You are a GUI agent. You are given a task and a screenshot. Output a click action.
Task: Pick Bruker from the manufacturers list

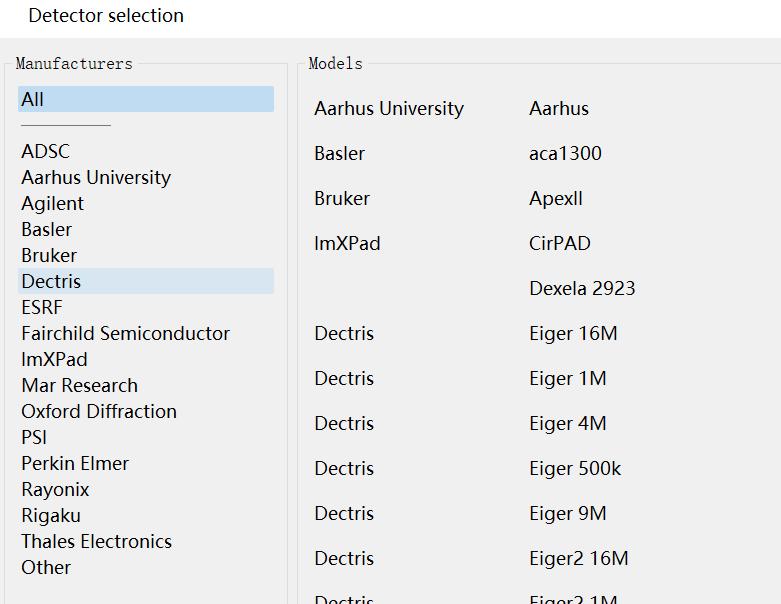tap(49, 255)
